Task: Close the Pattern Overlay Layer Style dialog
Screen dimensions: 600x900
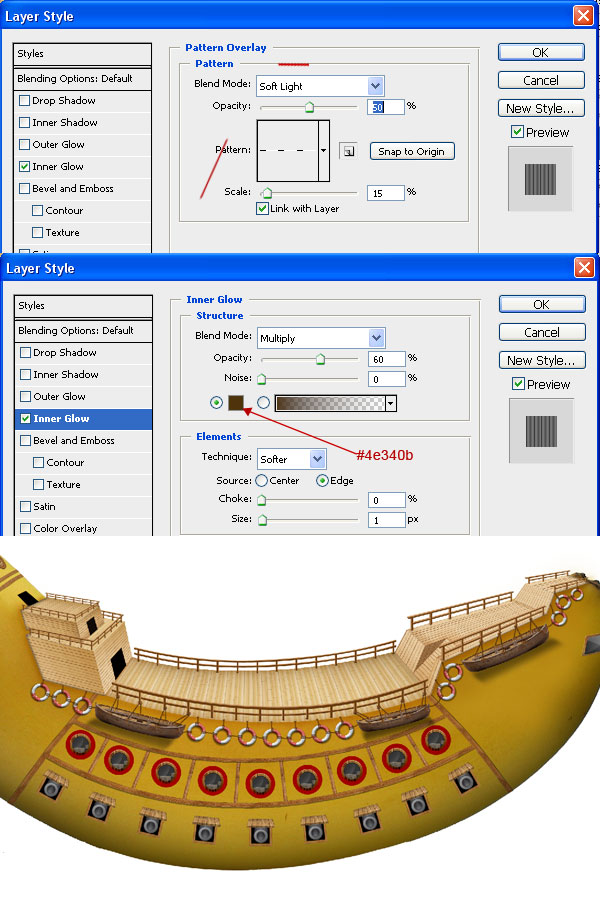Action: click(x=582, y=16)
